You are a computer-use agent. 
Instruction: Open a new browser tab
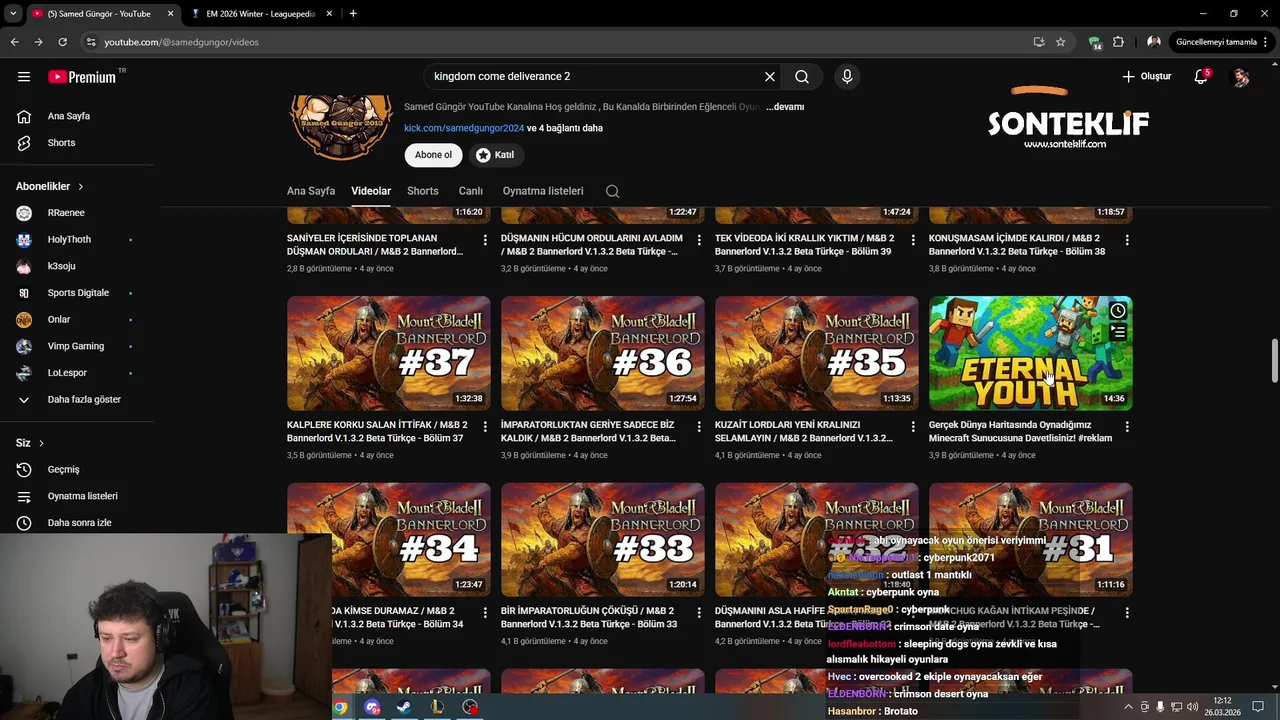coord(353,14)
